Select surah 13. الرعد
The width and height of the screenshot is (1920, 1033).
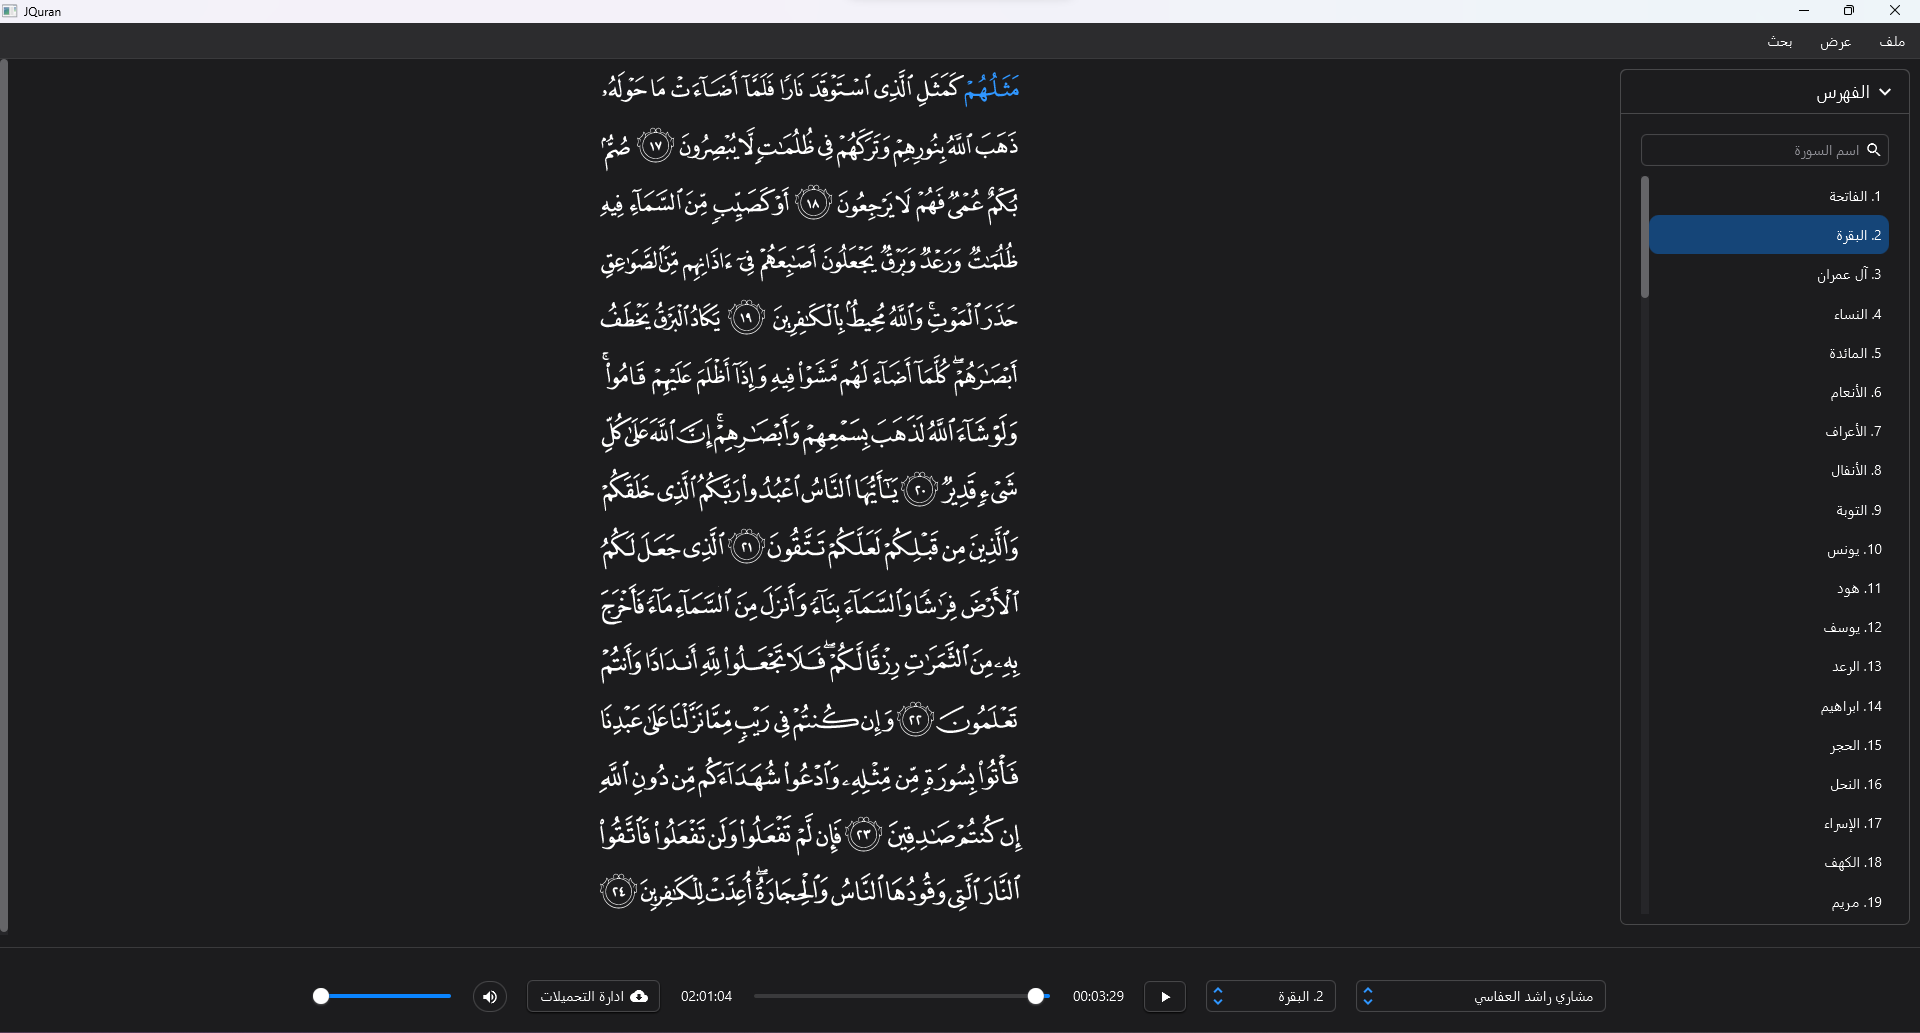point(1768,666)
